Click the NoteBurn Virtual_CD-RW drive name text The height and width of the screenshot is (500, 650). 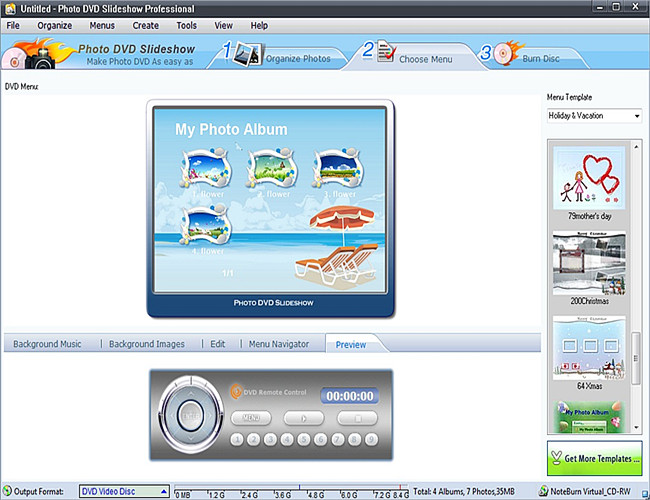point(590,491)
